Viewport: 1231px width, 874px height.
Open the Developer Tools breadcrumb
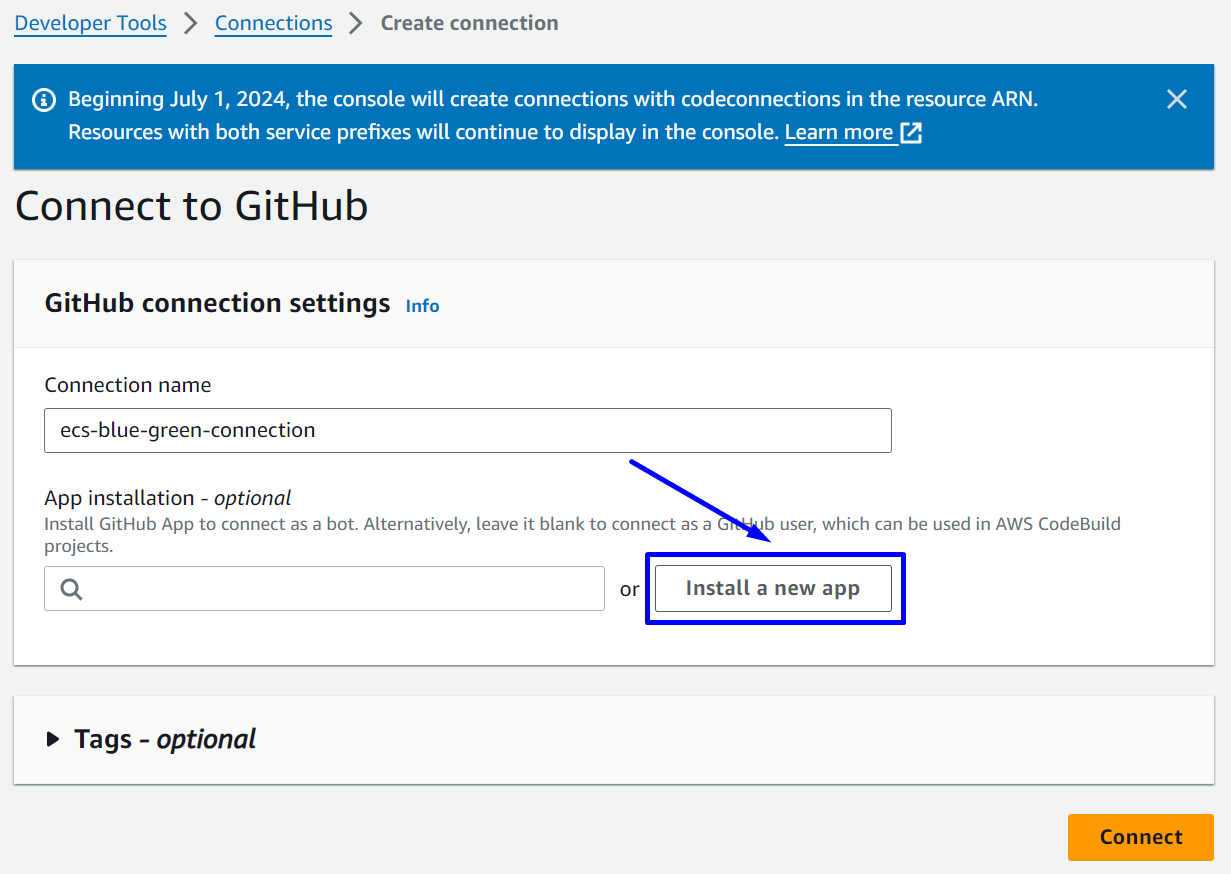pyautogui.click(x=90, y=23)
